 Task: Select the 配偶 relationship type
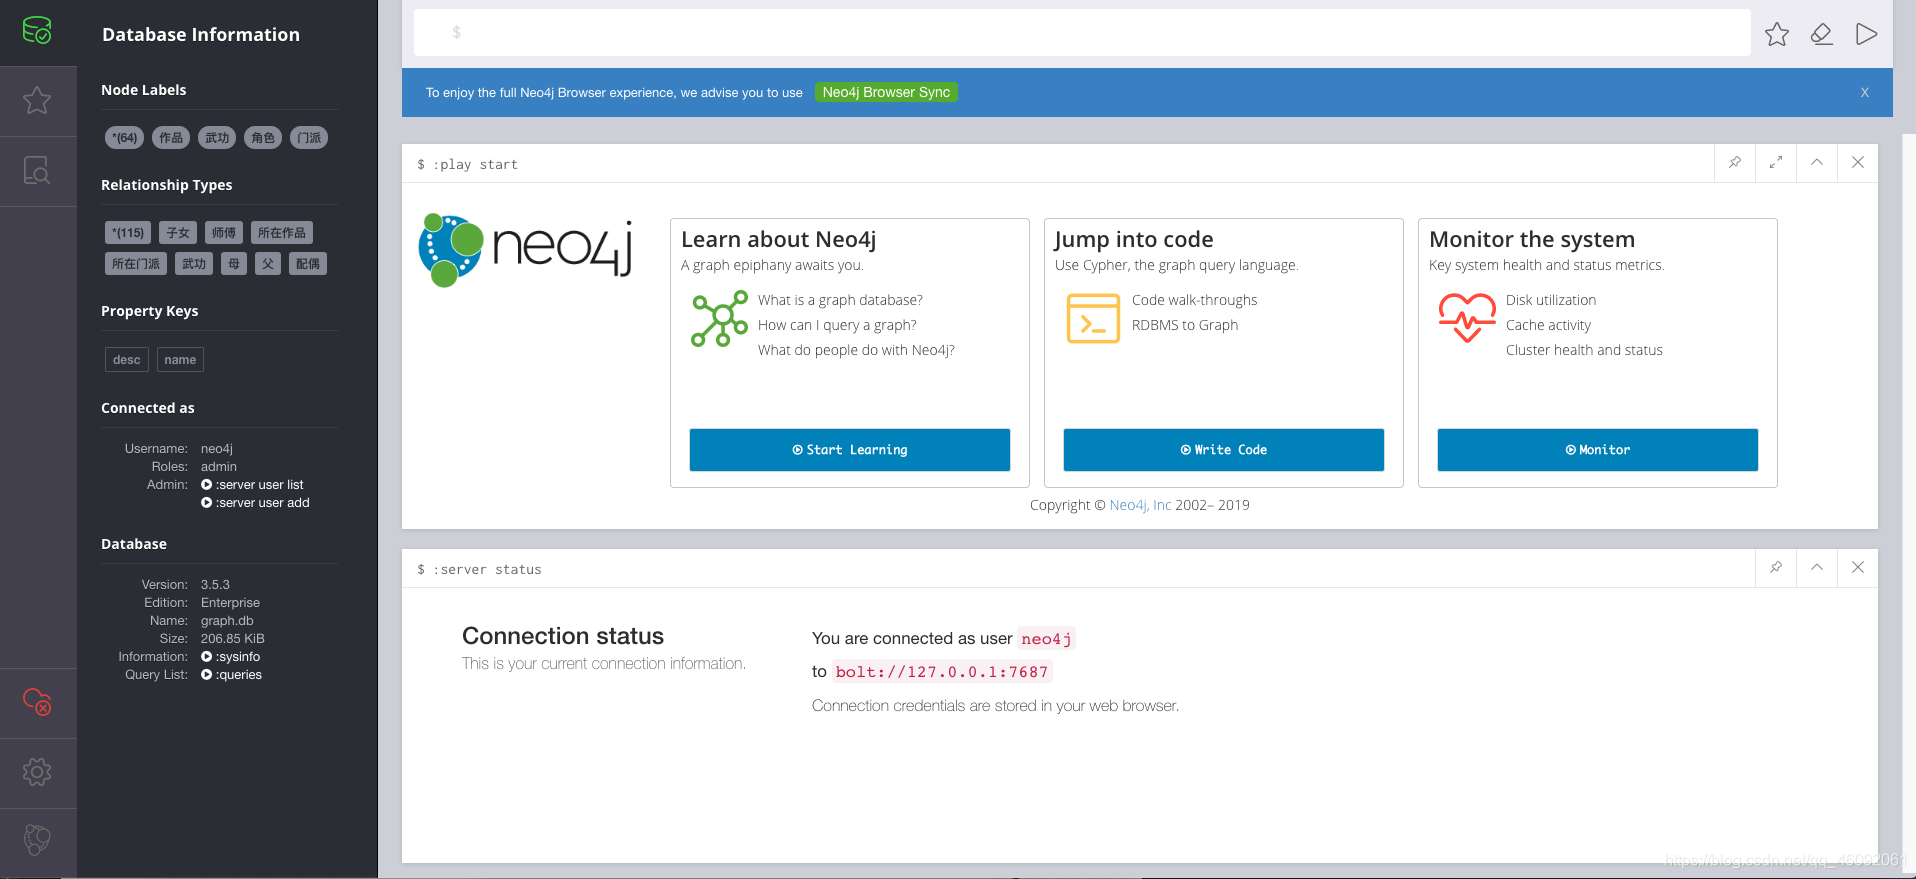[x=308, y=264]
